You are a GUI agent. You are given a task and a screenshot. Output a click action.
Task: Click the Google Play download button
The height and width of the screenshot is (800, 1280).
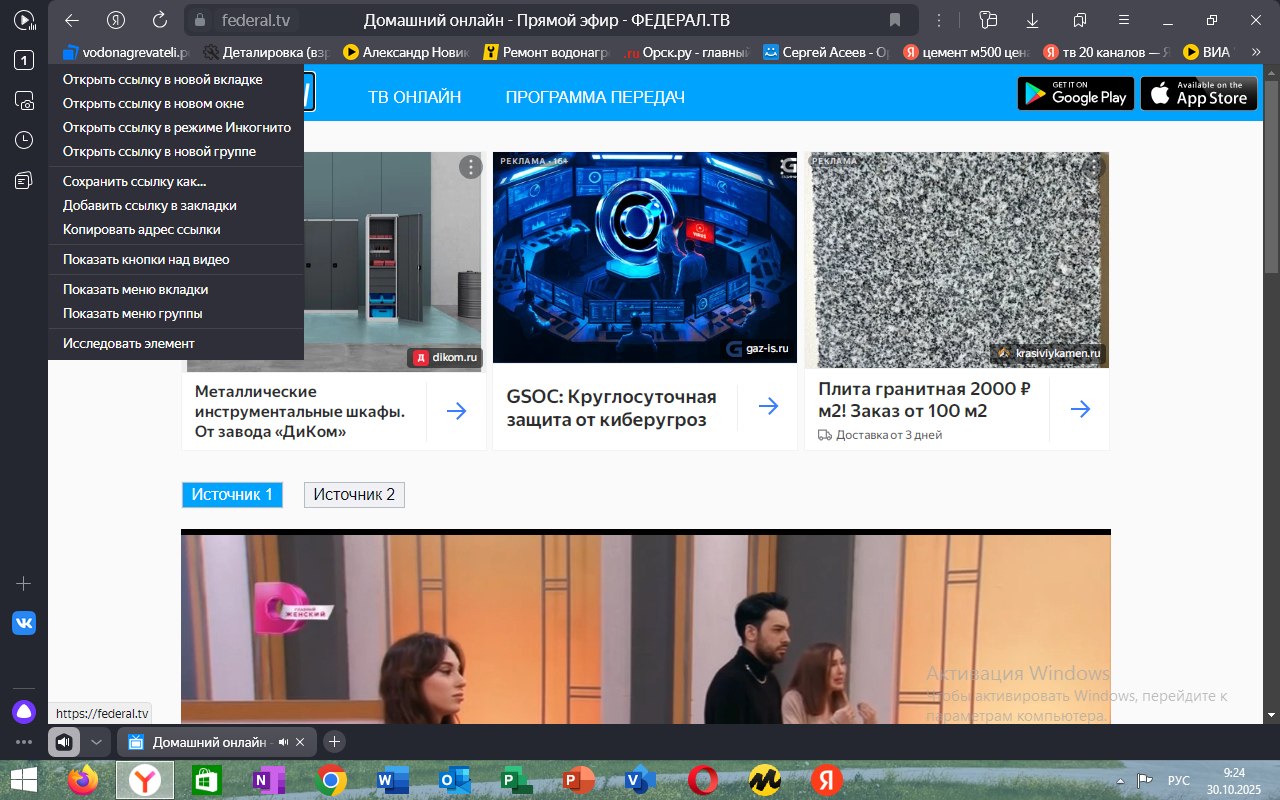[1075, 93]
